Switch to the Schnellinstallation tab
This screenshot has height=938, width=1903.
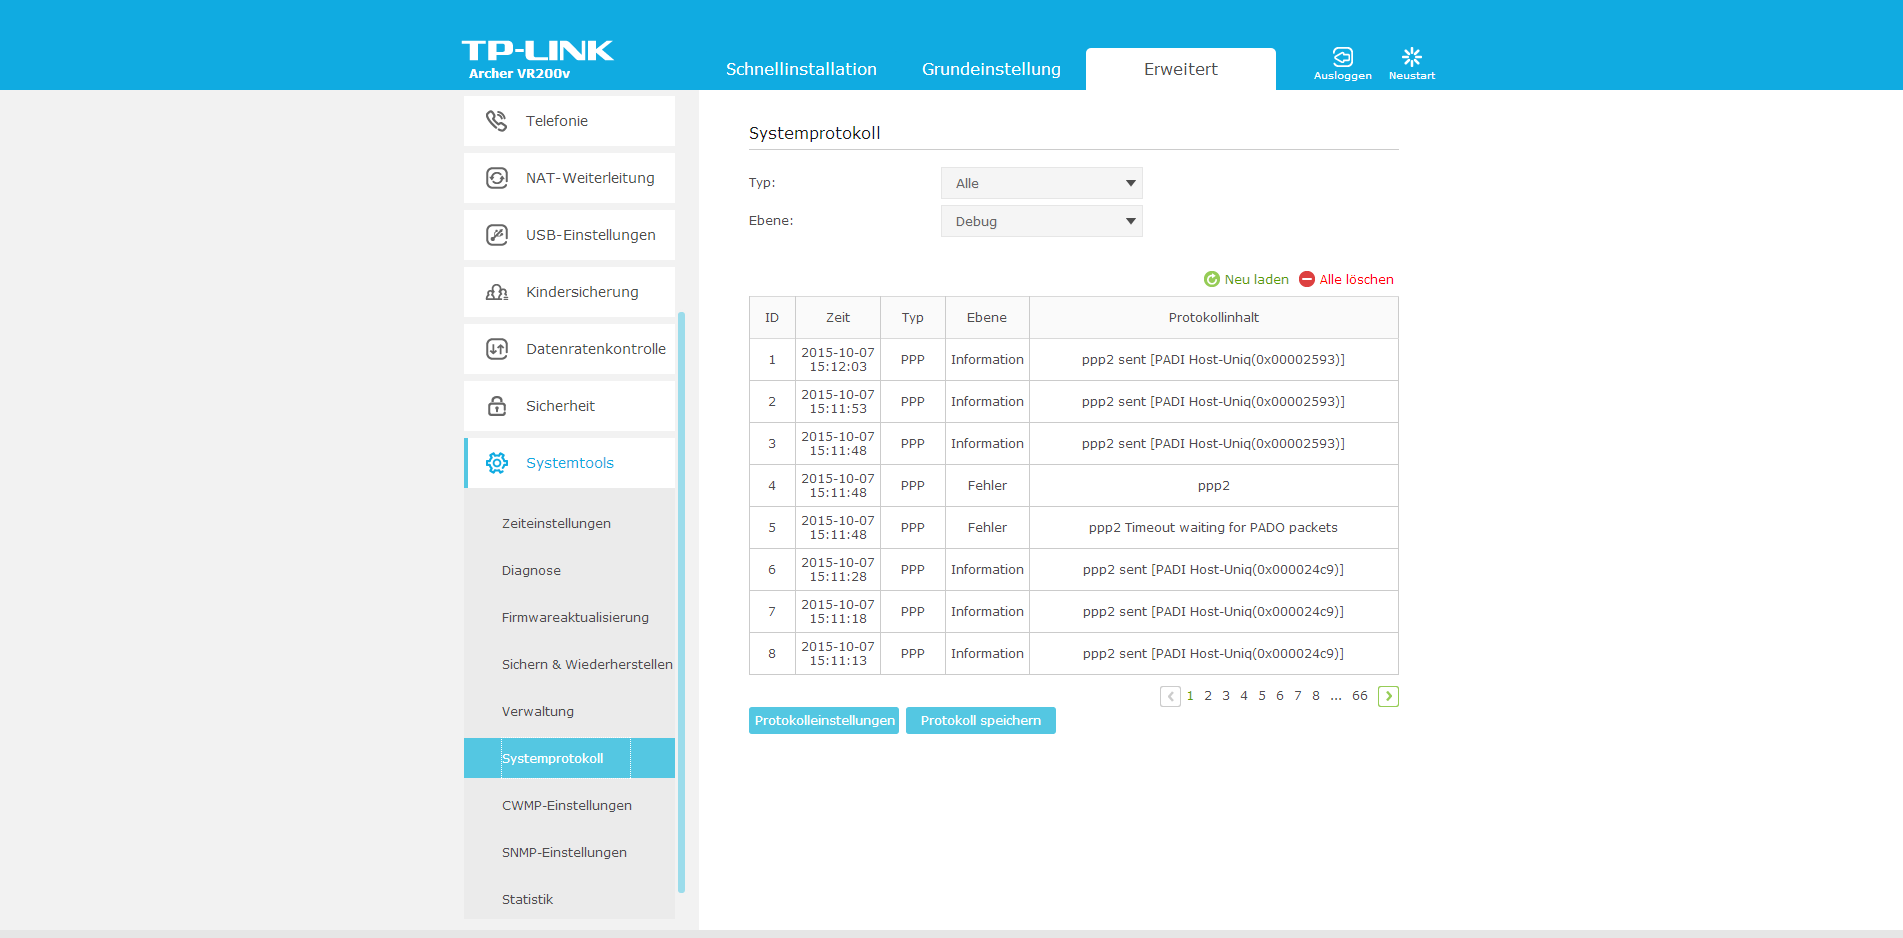click(801, 69)
